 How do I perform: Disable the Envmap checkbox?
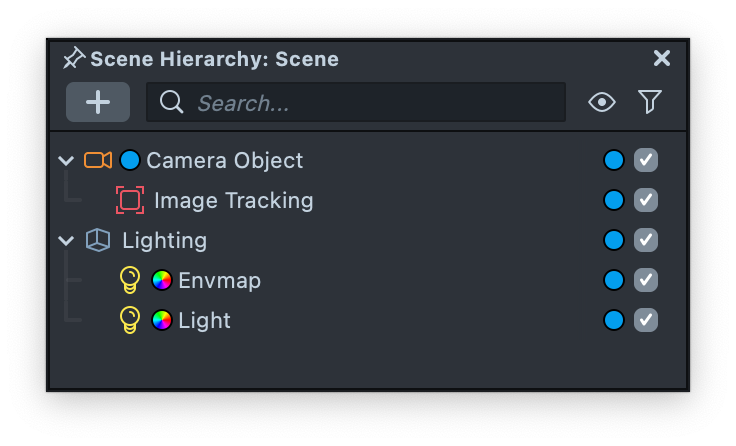pos(646,280)
